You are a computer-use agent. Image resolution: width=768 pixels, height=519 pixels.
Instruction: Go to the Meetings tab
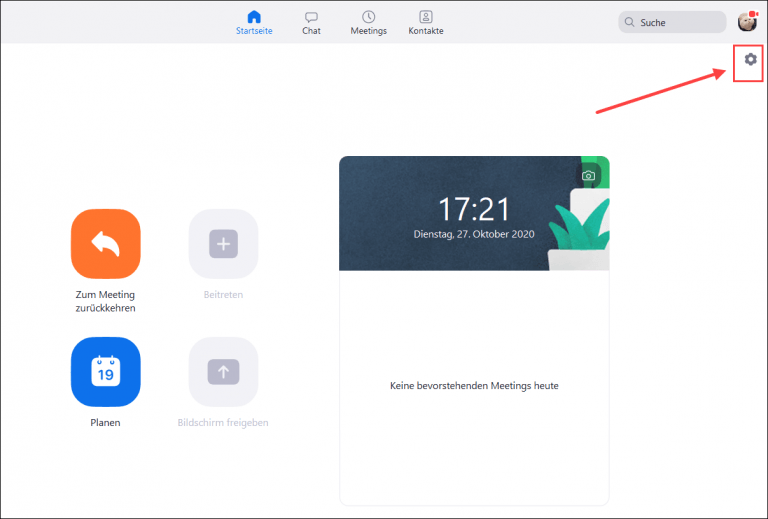click(x=368, y=22)
